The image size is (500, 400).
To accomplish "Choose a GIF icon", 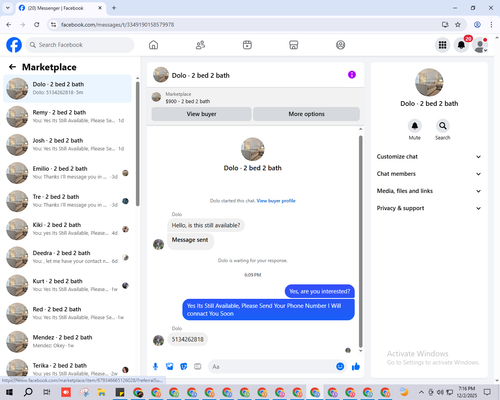I will 198,367.
